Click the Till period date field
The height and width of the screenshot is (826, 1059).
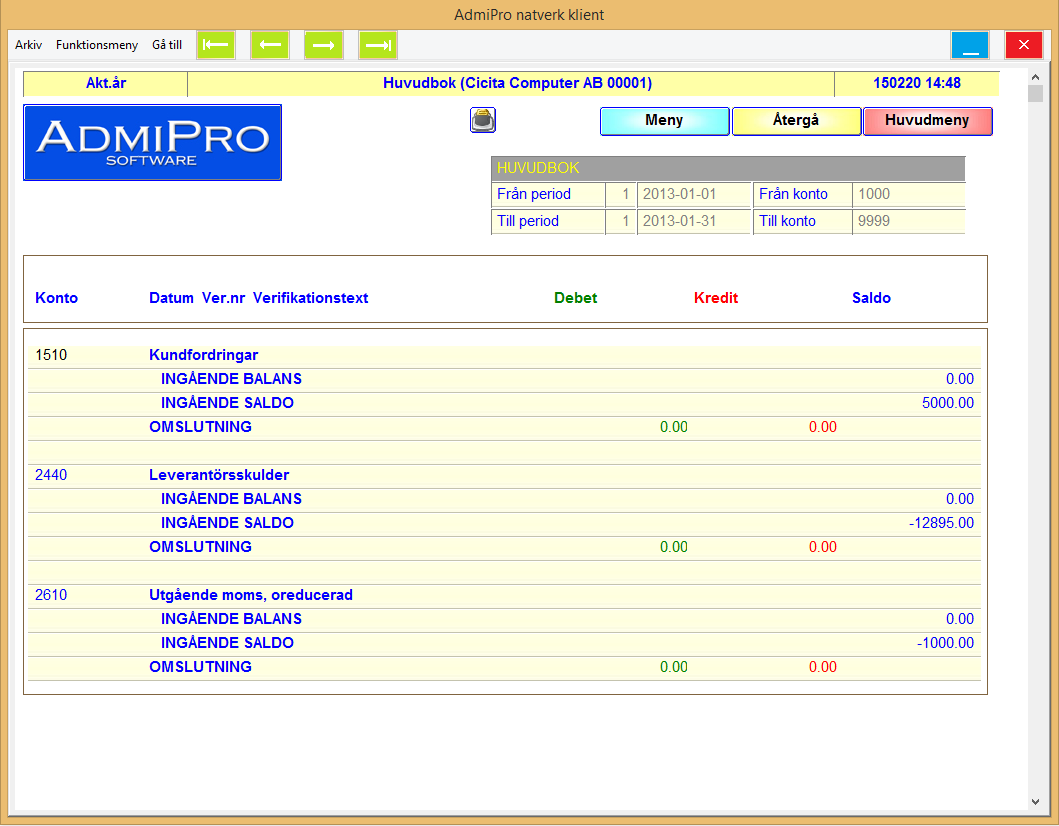tap(693, 221)
